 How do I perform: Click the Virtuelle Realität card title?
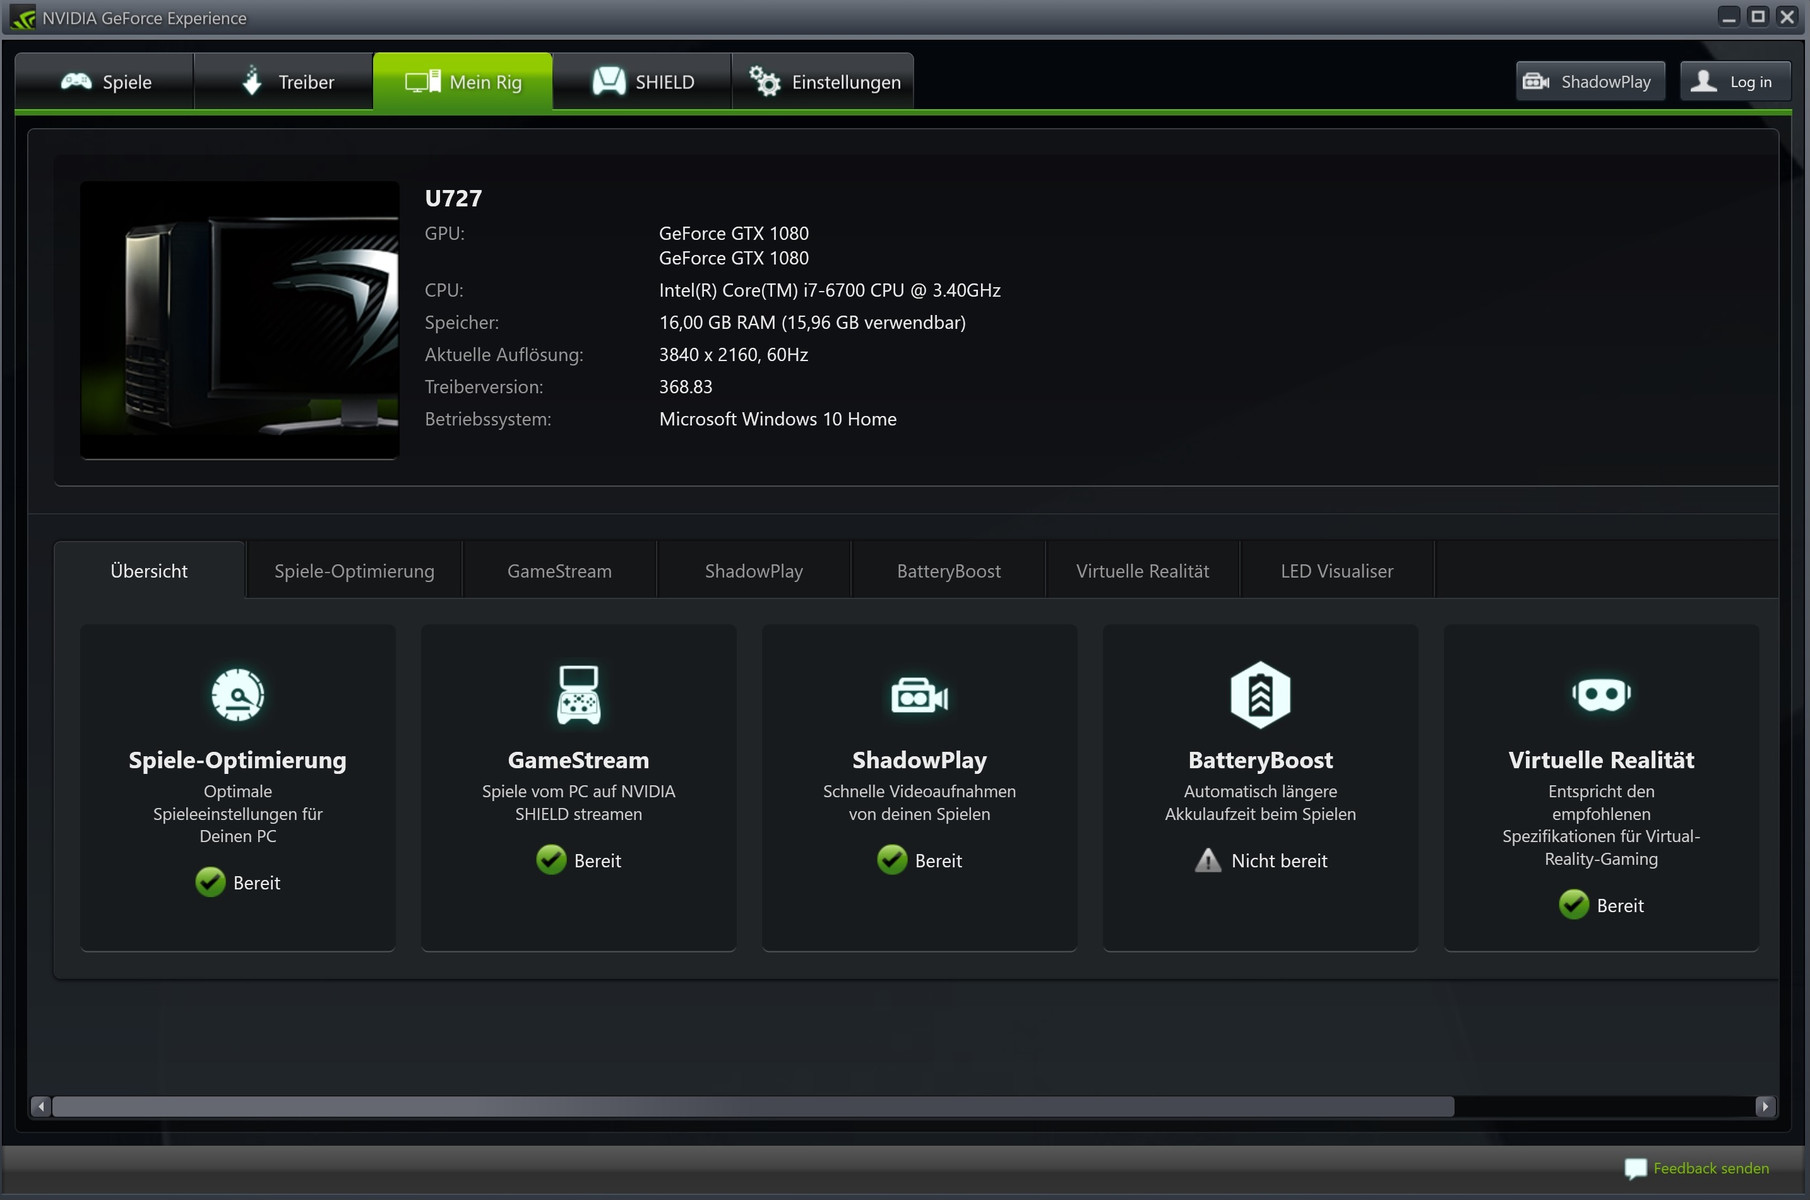[x=1601, y=760]
